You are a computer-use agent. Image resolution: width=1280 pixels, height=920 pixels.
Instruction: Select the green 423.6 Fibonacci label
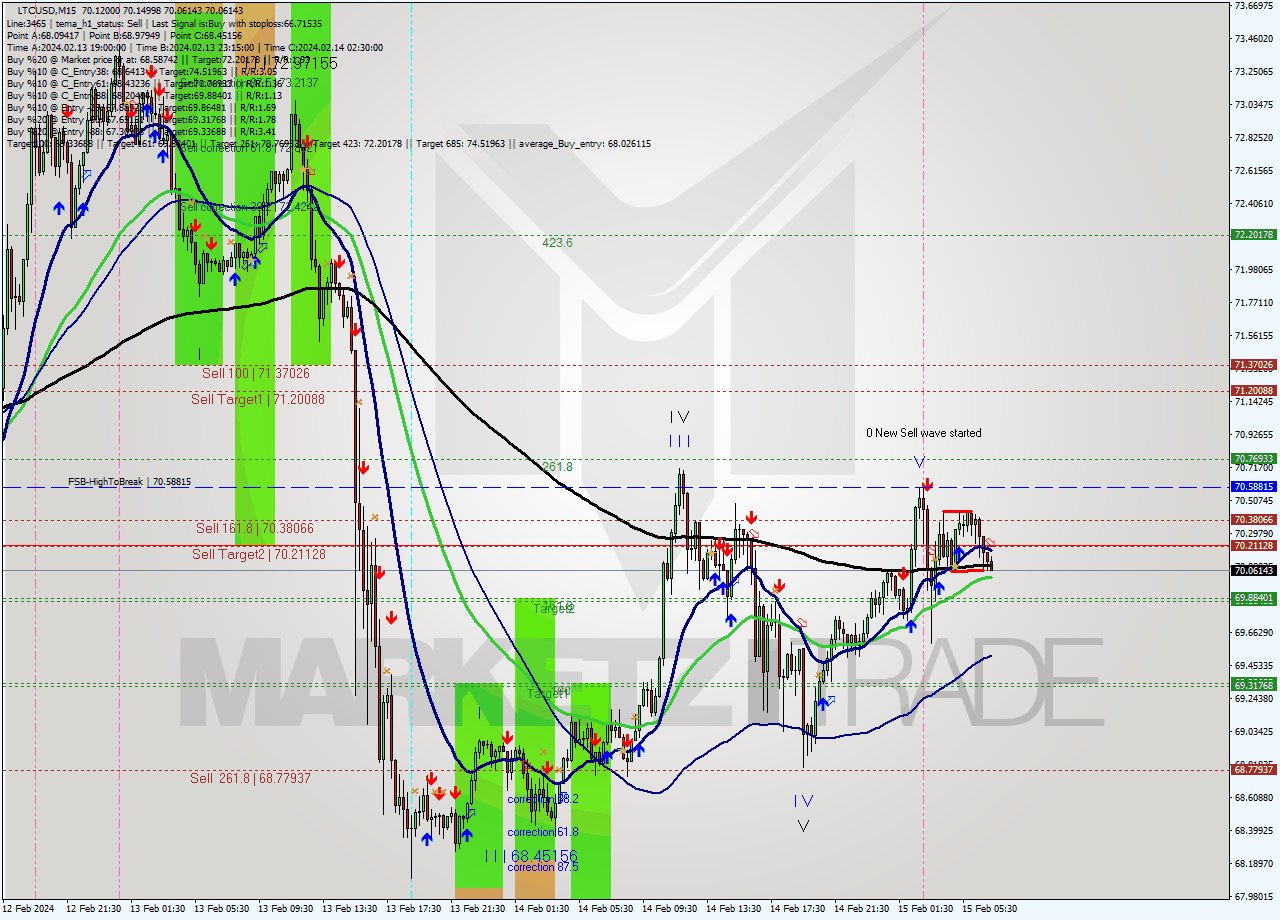point(557,243)
